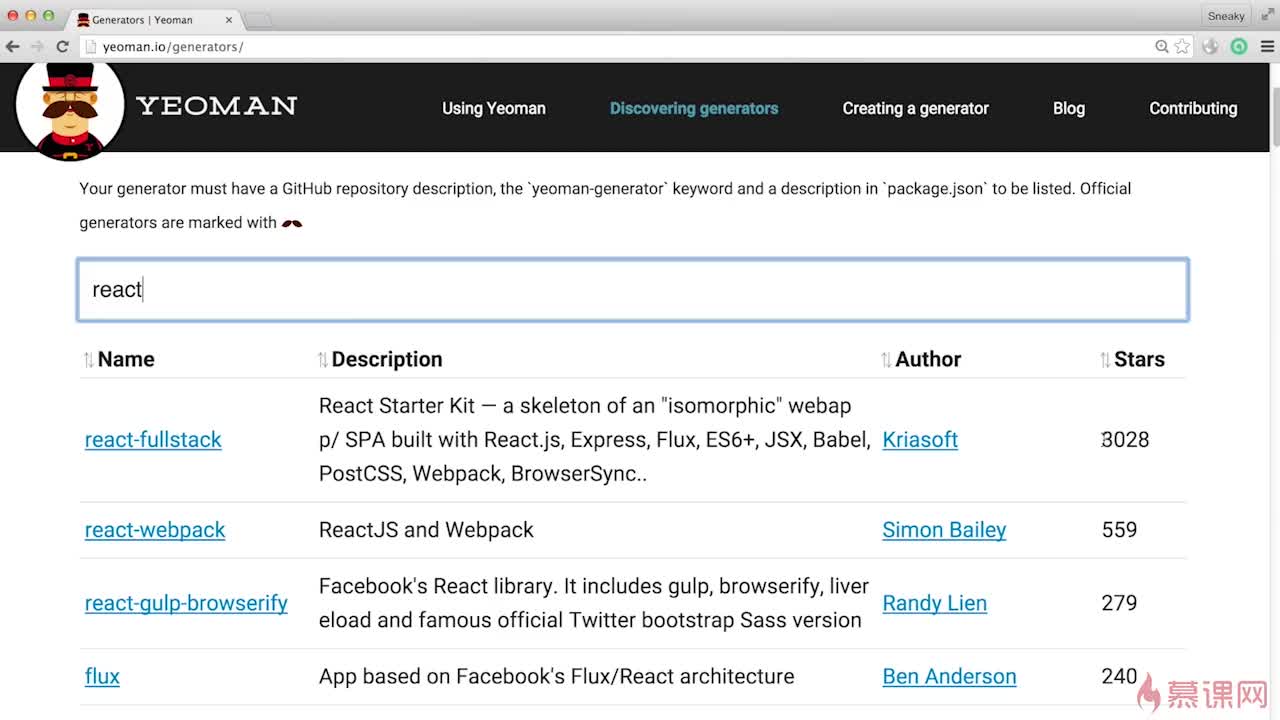Click the Sneaky profile button
Image resolution: width=1280 pixels, height=720 pixels.
point(1226,15)
